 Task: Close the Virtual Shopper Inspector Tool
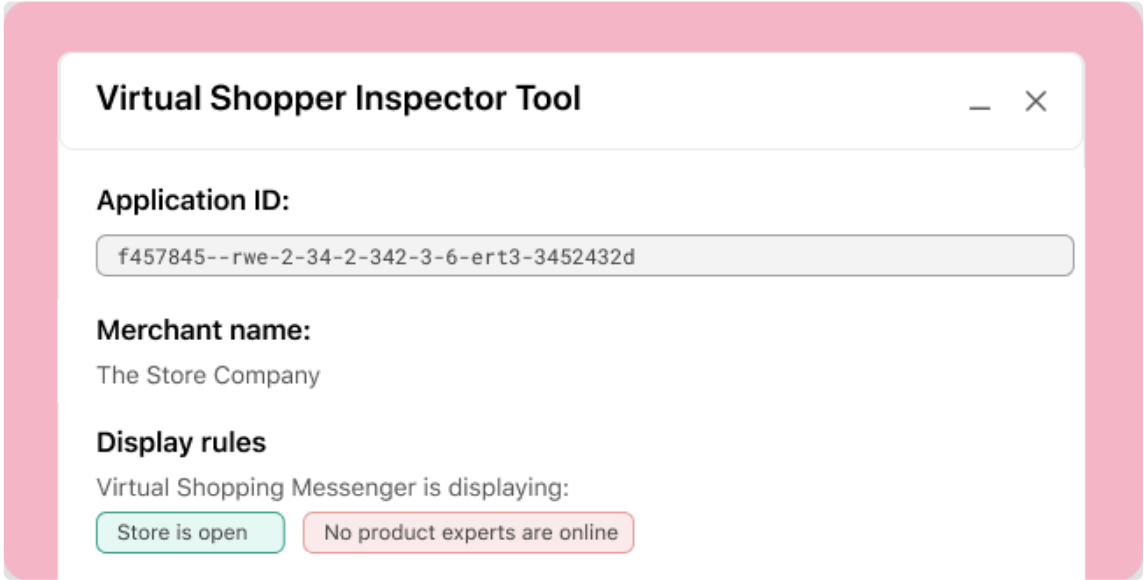coord(1035,101)
